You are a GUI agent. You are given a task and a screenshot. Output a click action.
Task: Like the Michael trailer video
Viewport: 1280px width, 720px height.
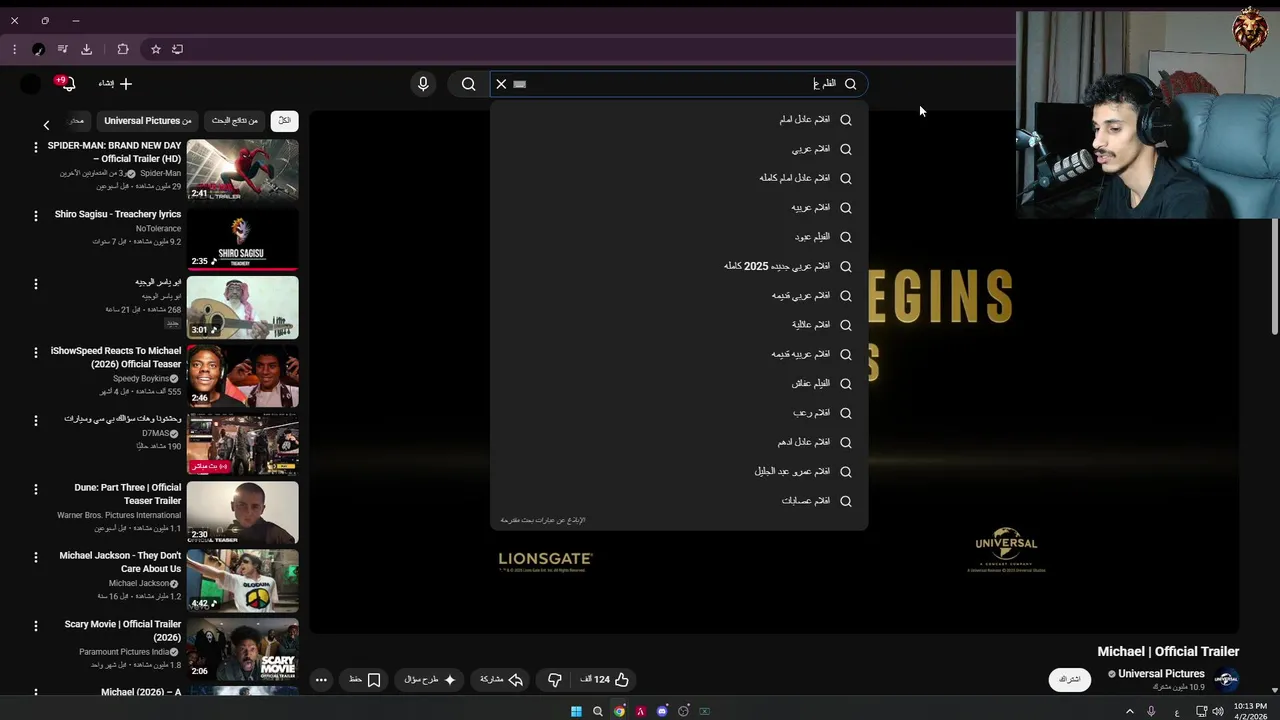coord(605,680)
